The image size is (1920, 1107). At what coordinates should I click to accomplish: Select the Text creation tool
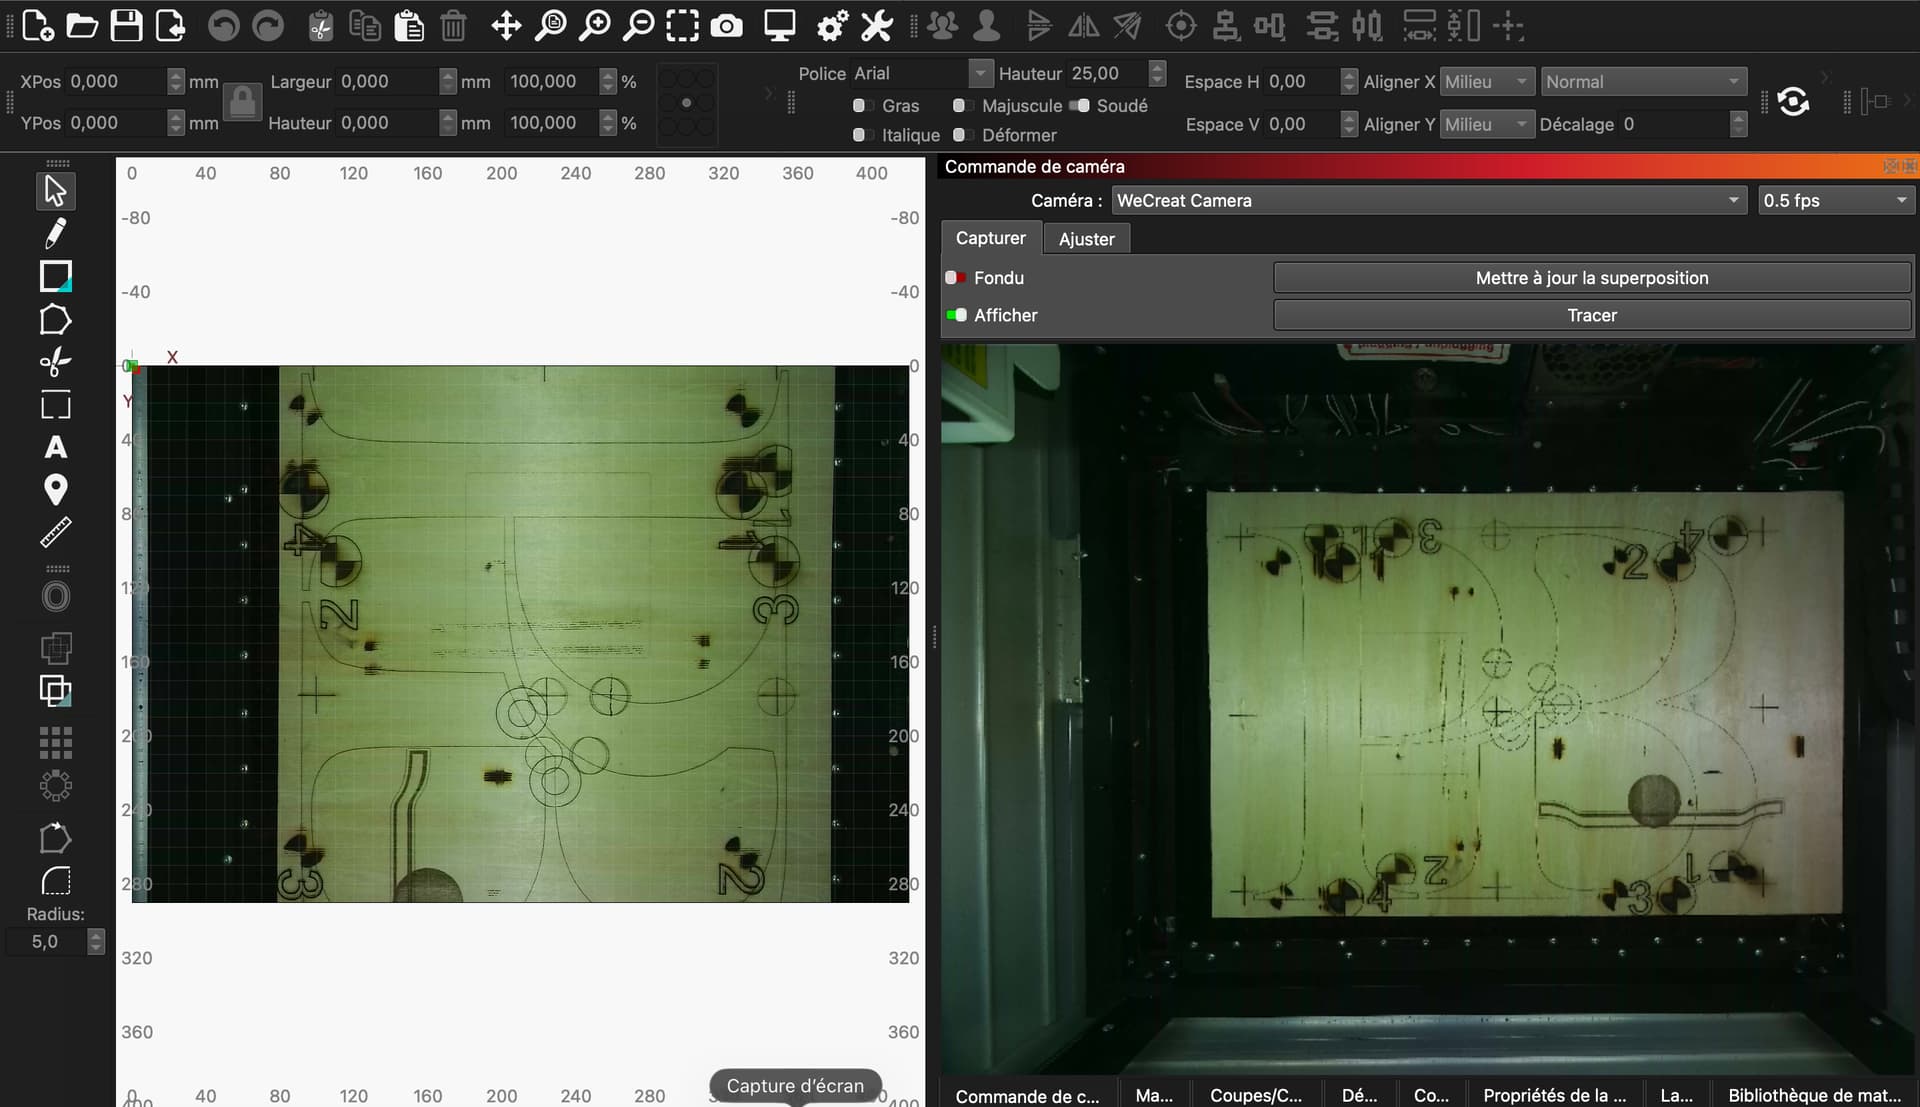[55, 447]
